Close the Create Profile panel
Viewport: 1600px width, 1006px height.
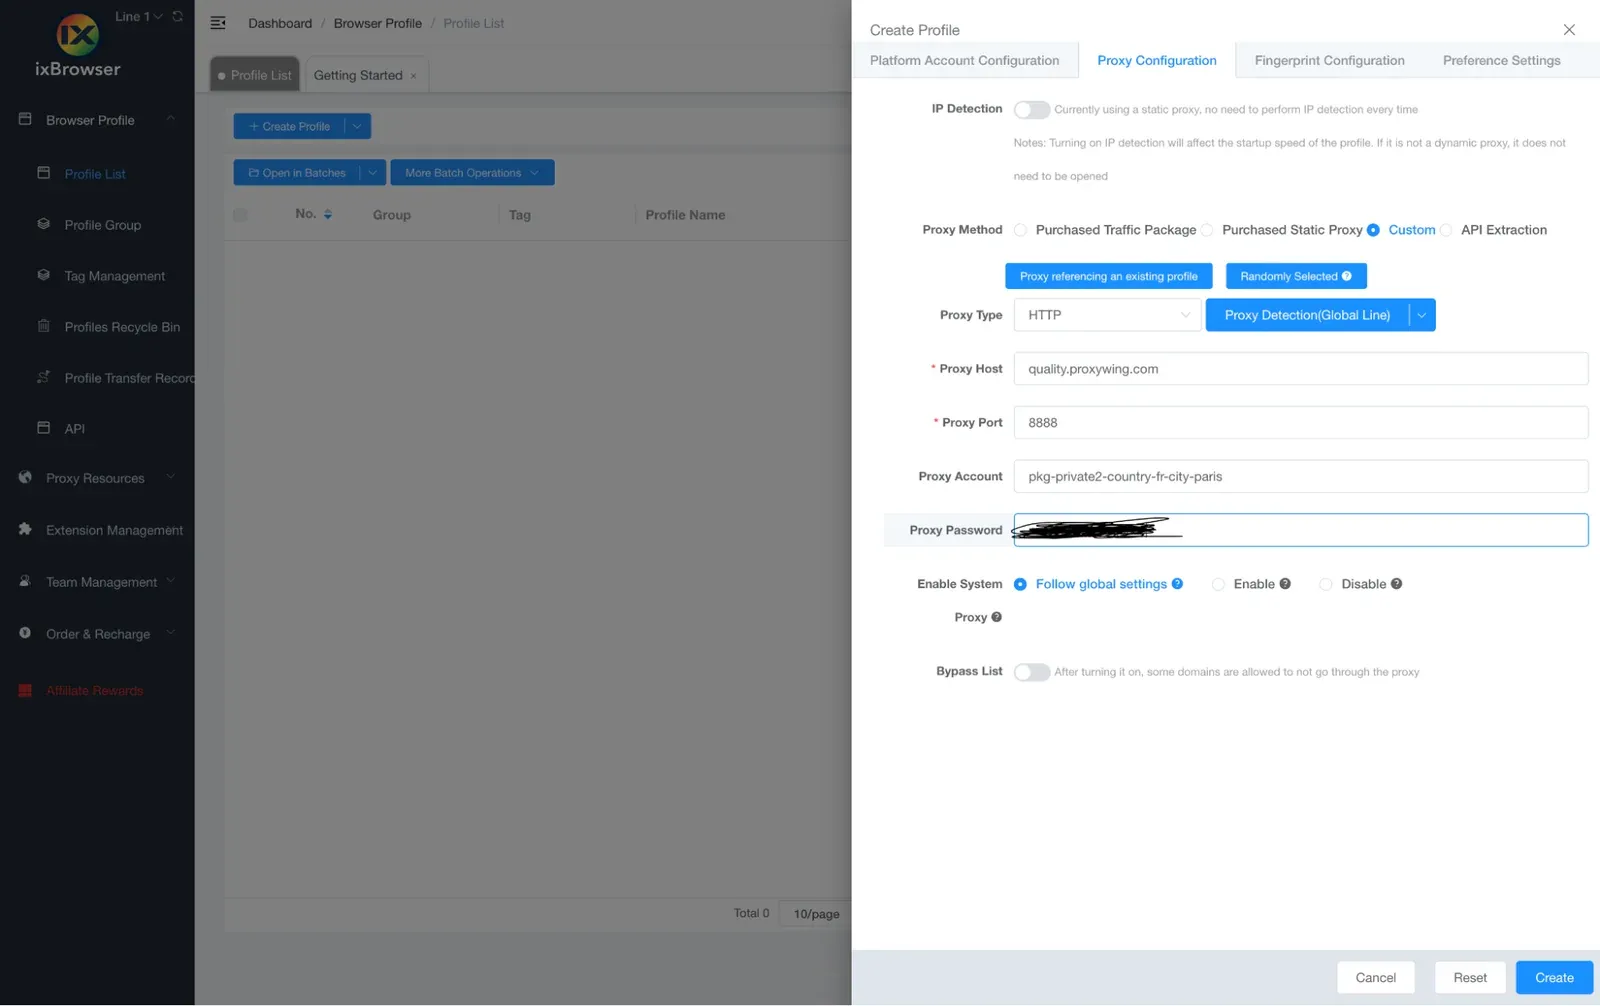click(x=1569, y=30)
